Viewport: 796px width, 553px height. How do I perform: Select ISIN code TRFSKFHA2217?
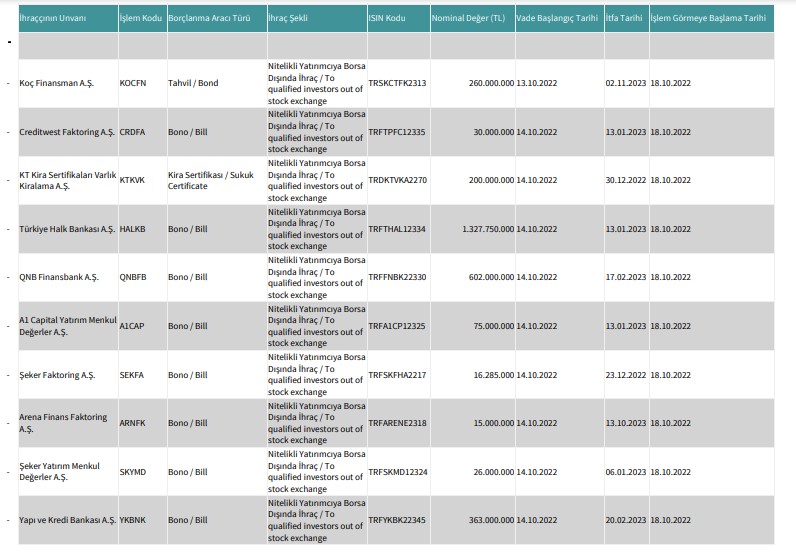[x=397, y=375]
